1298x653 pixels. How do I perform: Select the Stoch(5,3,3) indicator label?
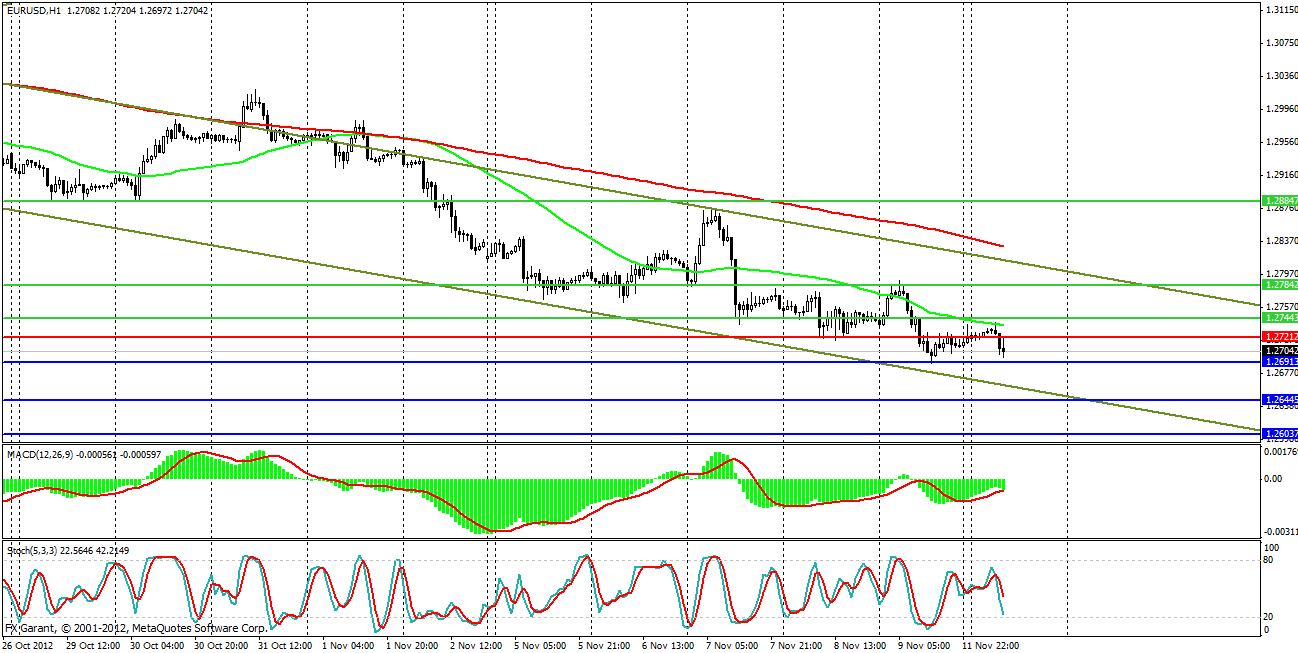pyautogui.click(x=30, y=551)
